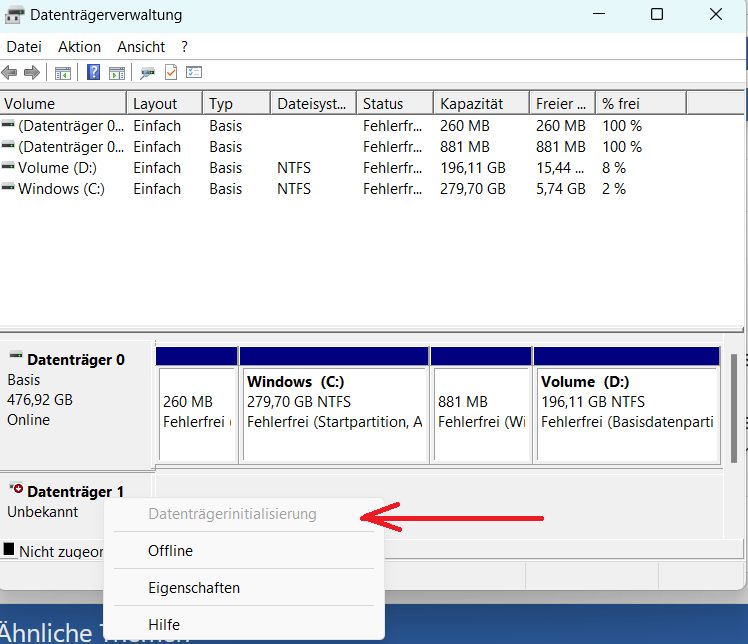
Task: Click the black Nicht zugeordnet legend swatch
Action: tap(9, 549)
